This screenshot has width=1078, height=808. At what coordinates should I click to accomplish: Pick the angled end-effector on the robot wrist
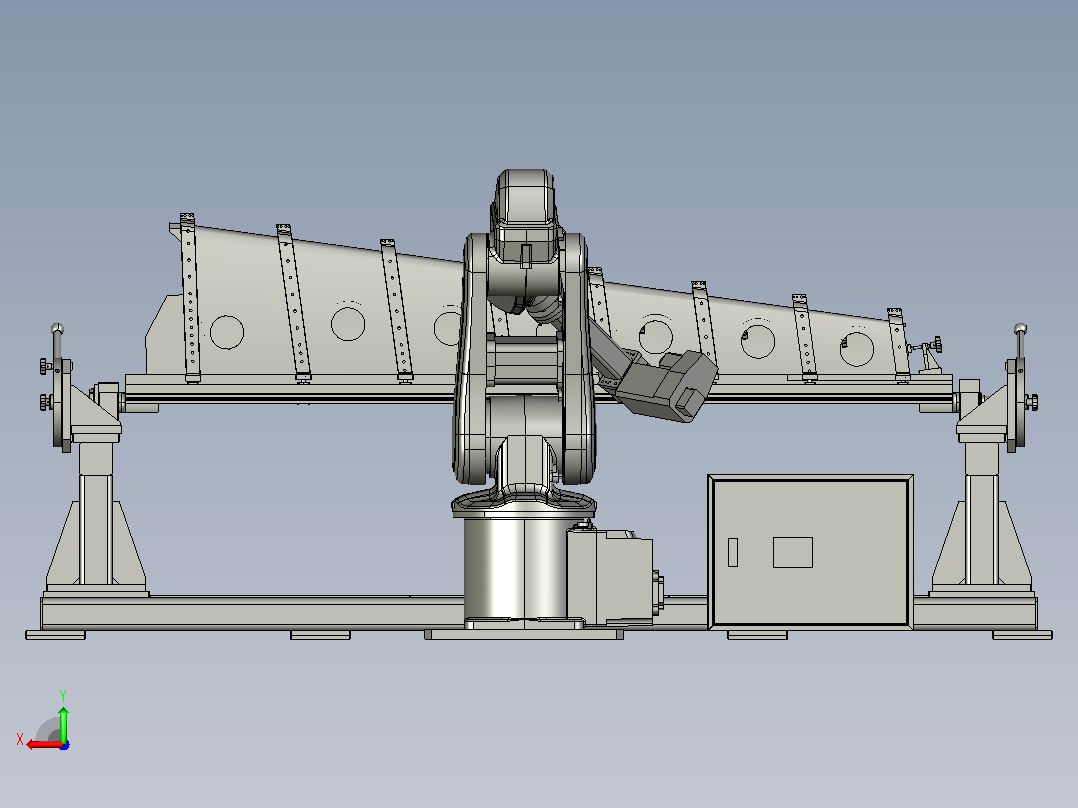[667, 385]
